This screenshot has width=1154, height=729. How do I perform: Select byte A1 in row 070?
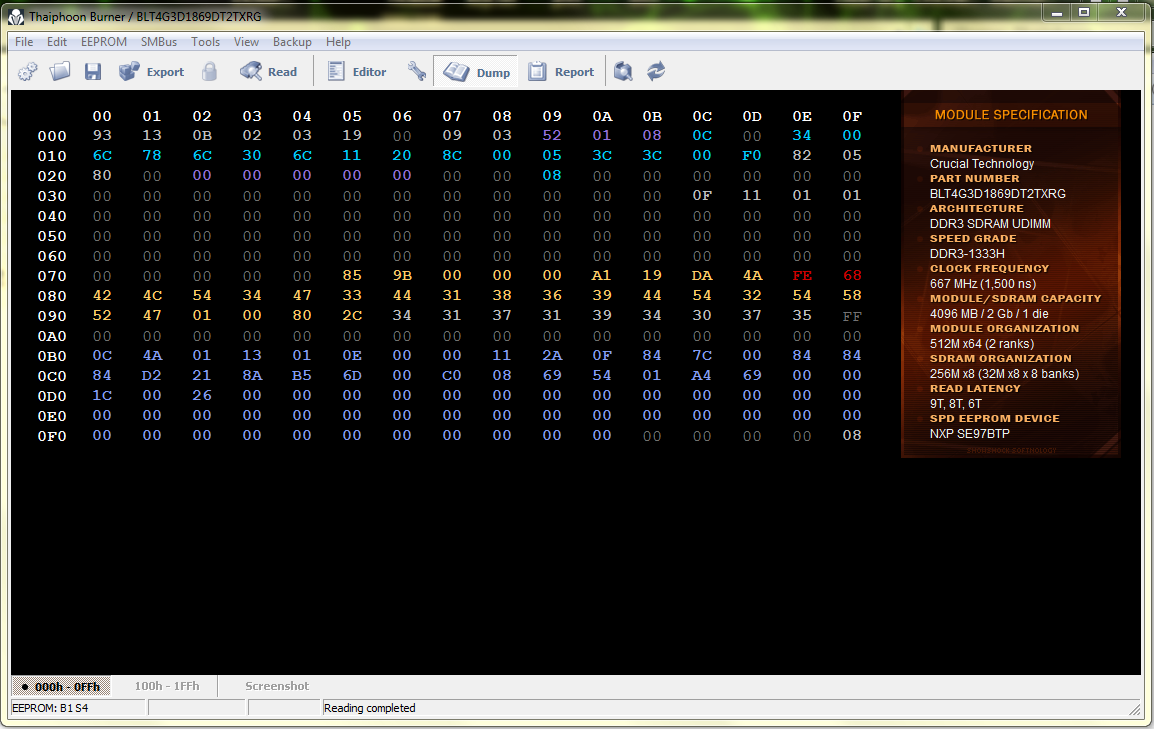tap(601, 276)
